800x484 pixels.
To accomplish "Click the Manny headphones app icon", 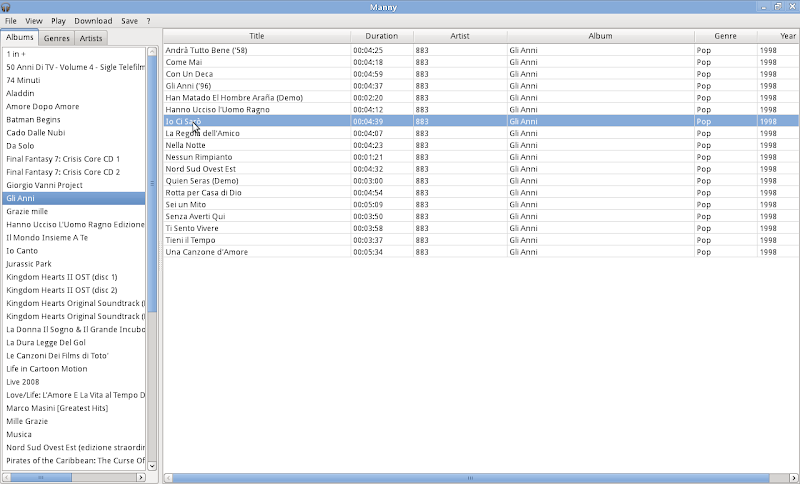I will pos(6,7).
